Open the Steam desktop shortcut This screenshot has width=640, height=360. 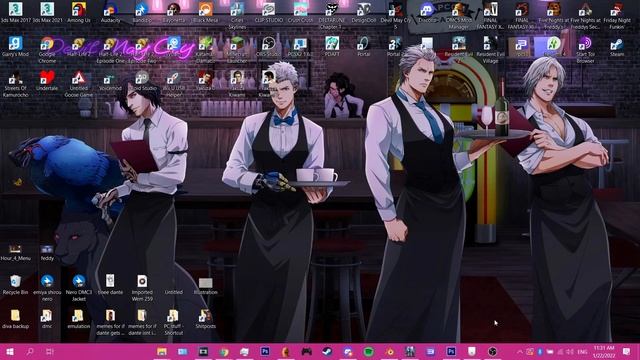pos(617,47)
